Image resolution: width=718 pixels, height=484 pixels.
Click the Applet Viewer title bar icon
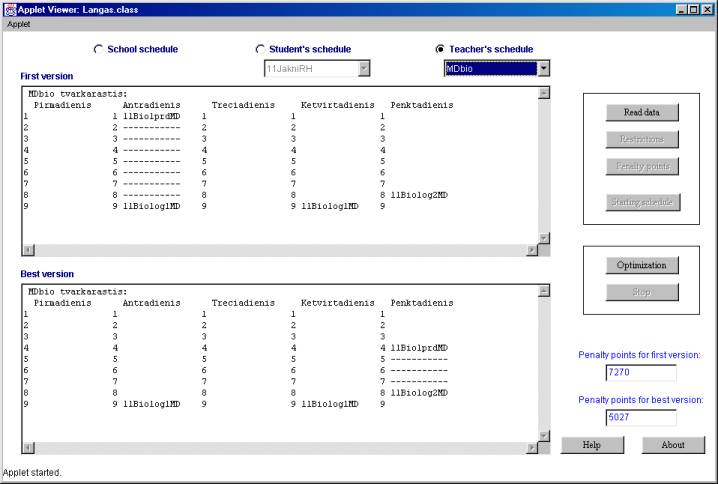[9, 9]
